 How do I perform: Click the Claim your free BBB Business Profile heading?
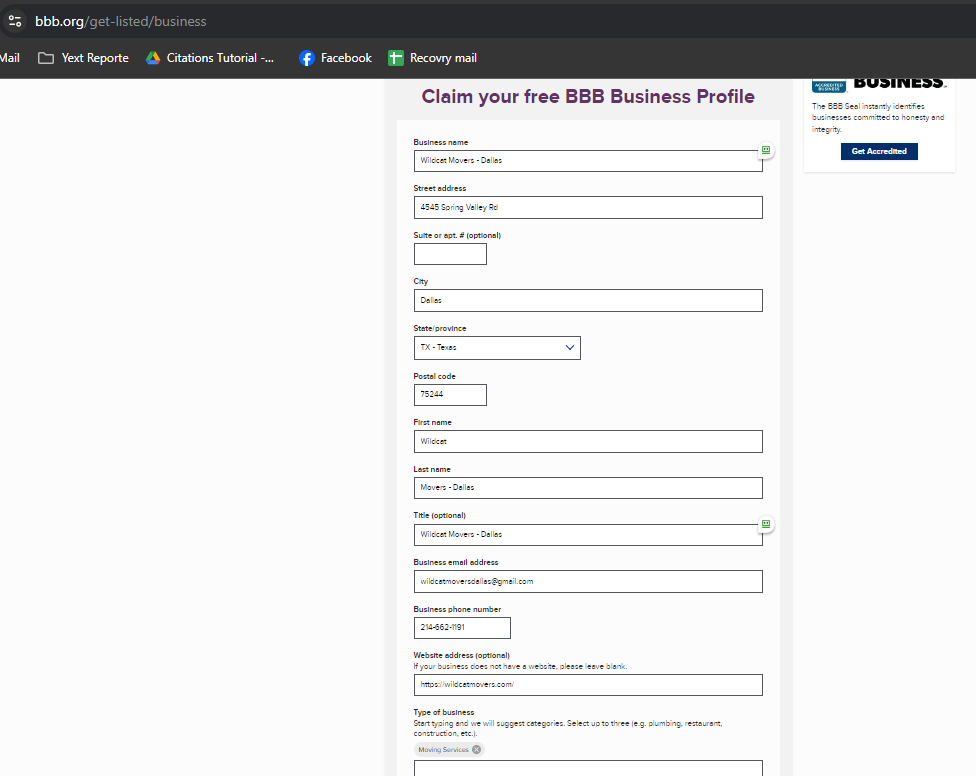pyautogui.click(x=588, y=96)
